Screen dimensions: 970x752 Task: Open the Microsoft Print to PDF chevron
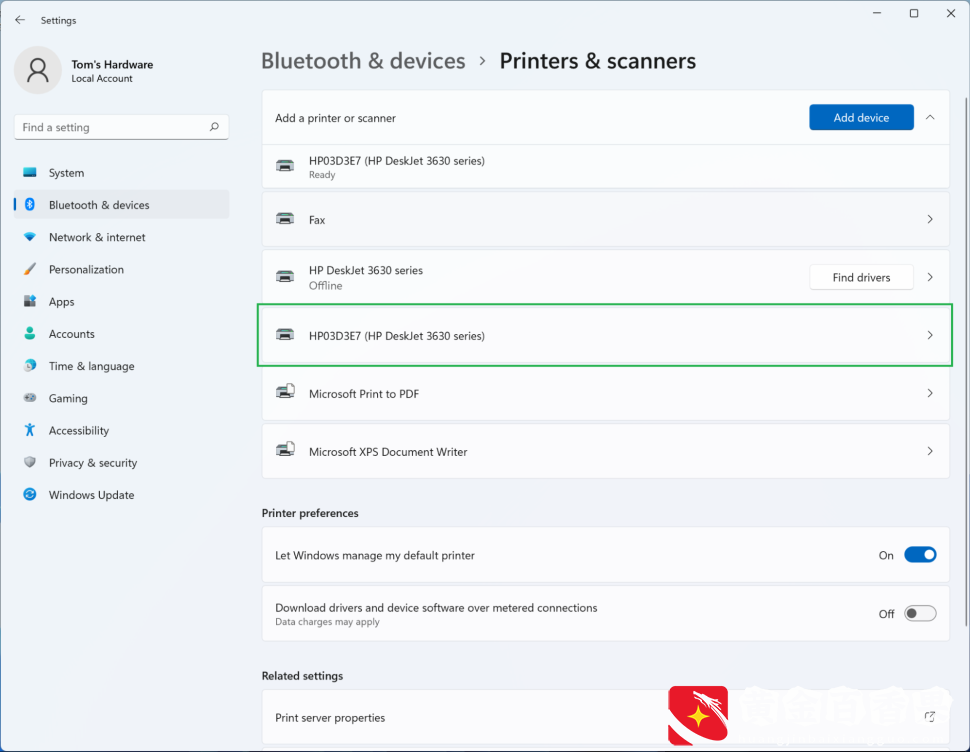(x=930, y=393)
